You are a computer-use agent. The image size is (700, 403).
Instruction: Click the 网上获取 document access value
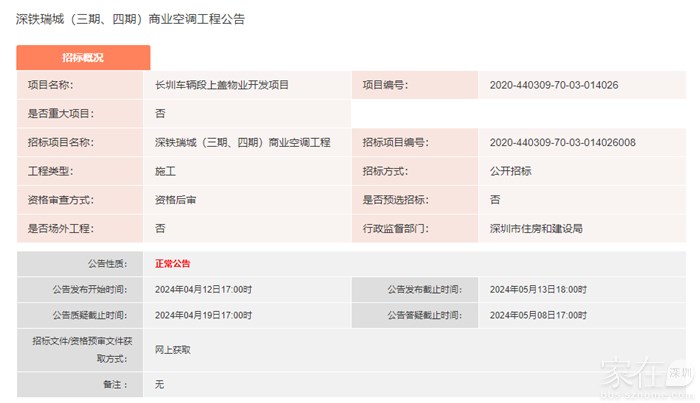(172, 350)
